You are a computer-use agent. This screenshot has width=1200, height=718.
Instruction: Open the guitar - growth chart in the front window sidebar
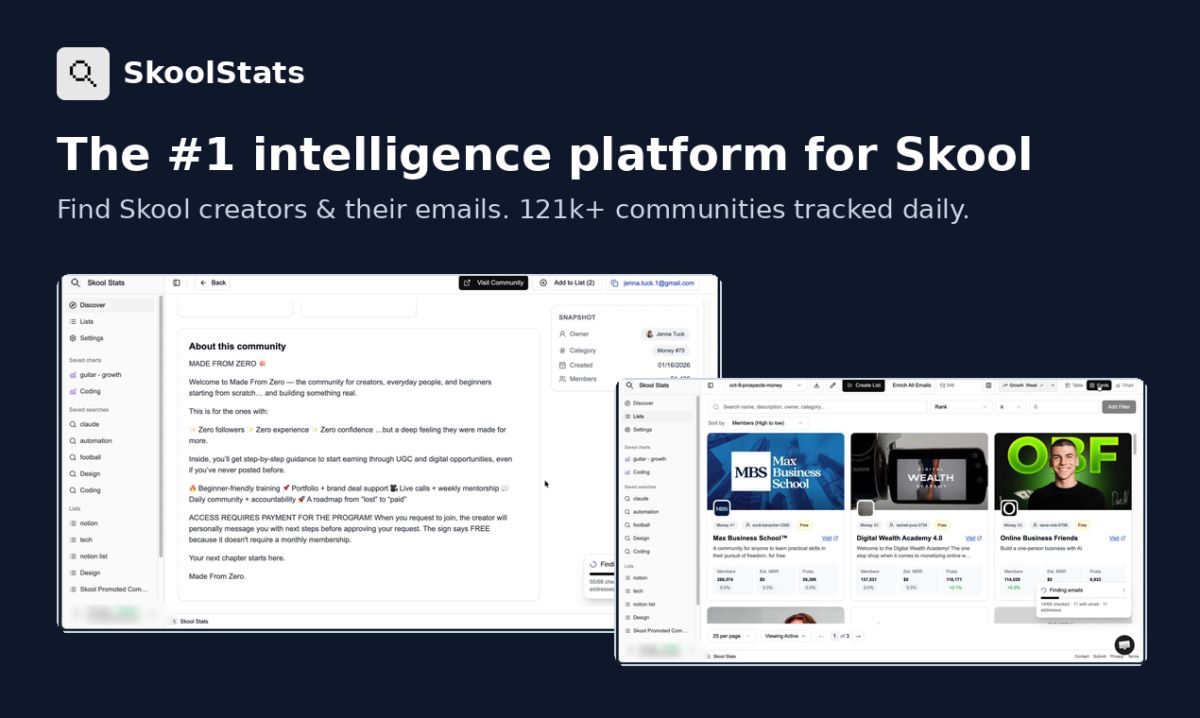tap(658, 459)
